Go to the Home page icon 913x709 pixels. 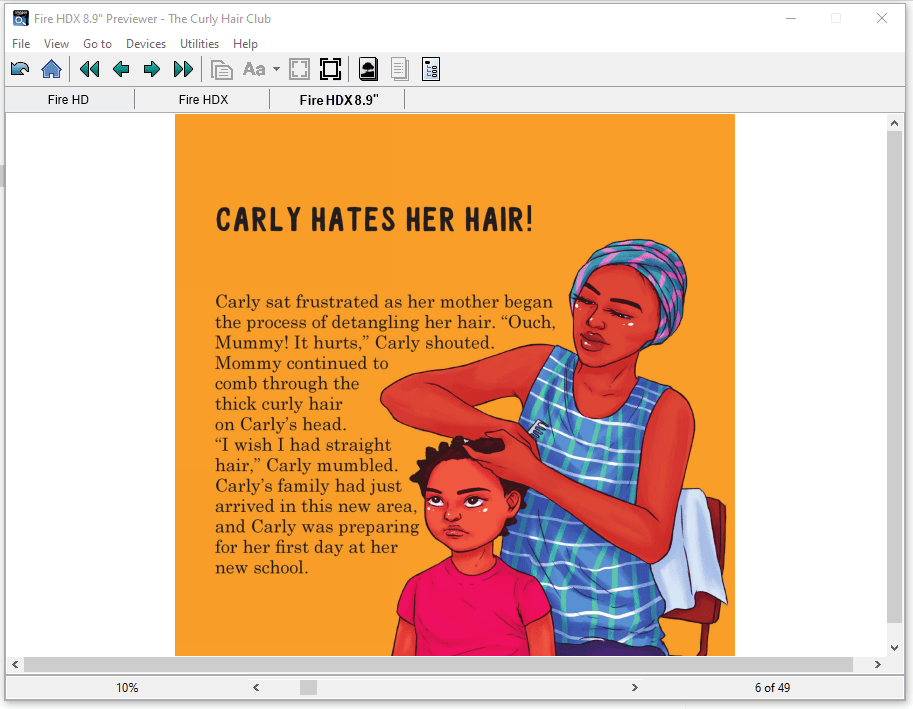(51, 69)
